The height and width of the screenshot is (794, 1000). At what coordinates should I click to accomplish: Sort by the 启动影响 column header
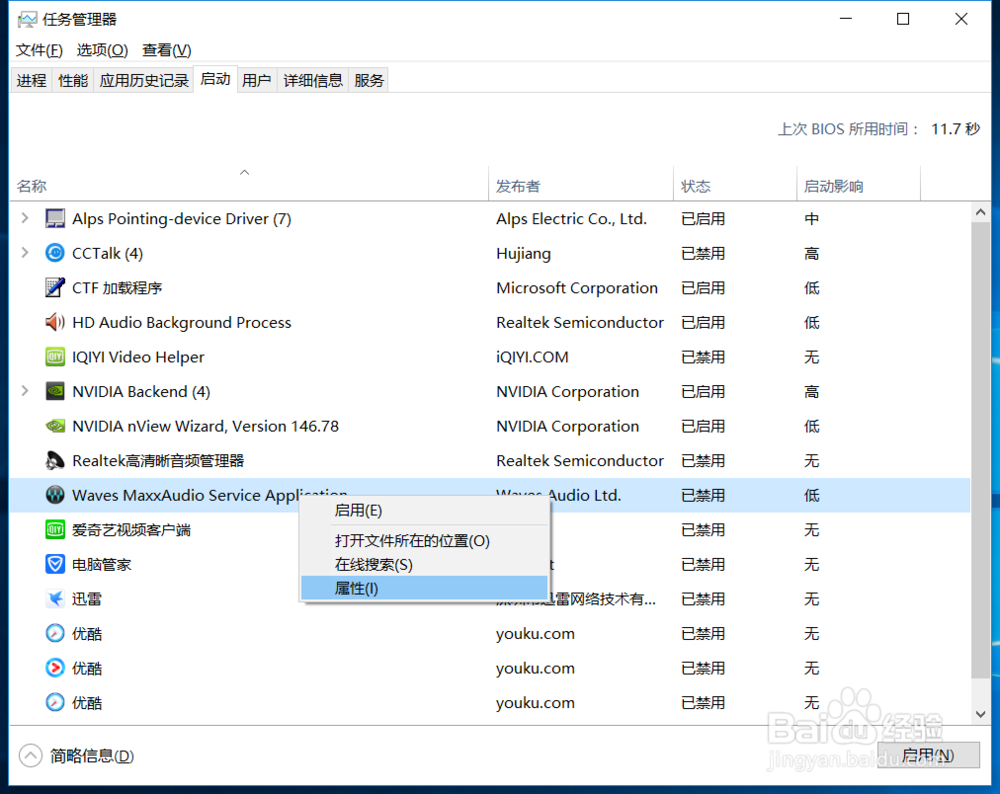tap(858, 186)
